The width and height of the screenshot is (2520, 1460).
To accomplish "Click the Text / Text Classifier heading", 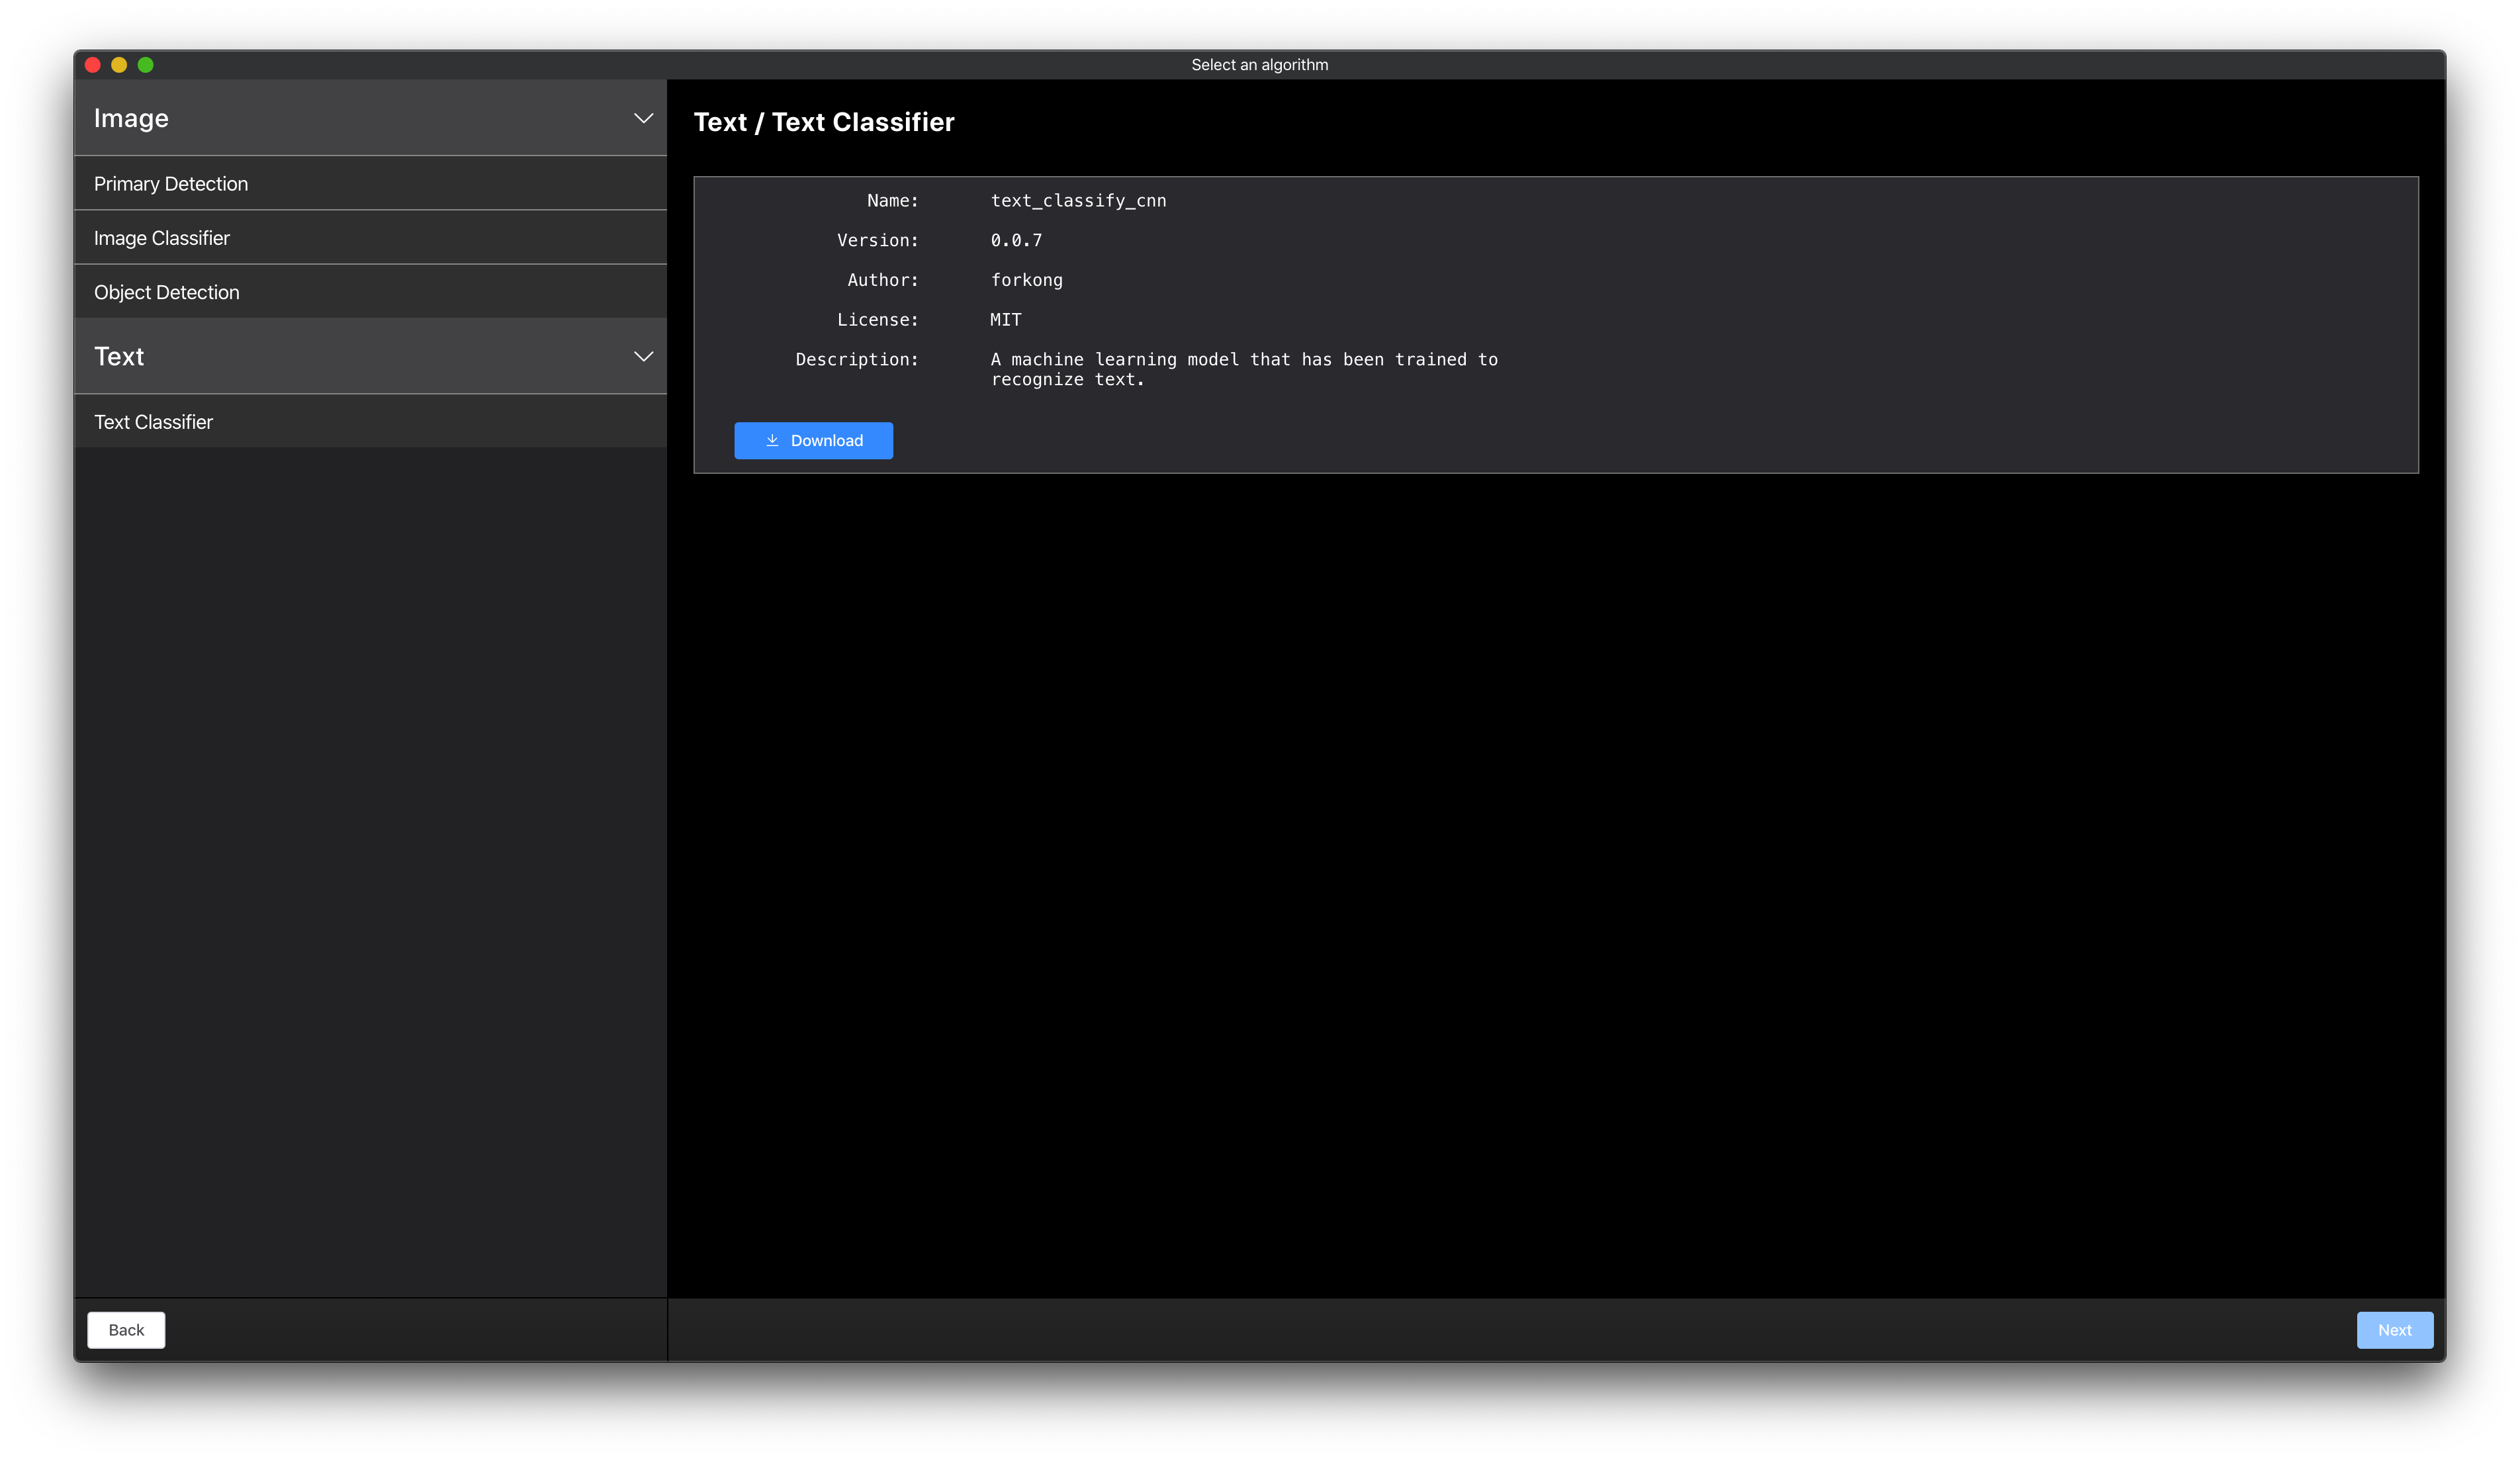I will 824,122.
